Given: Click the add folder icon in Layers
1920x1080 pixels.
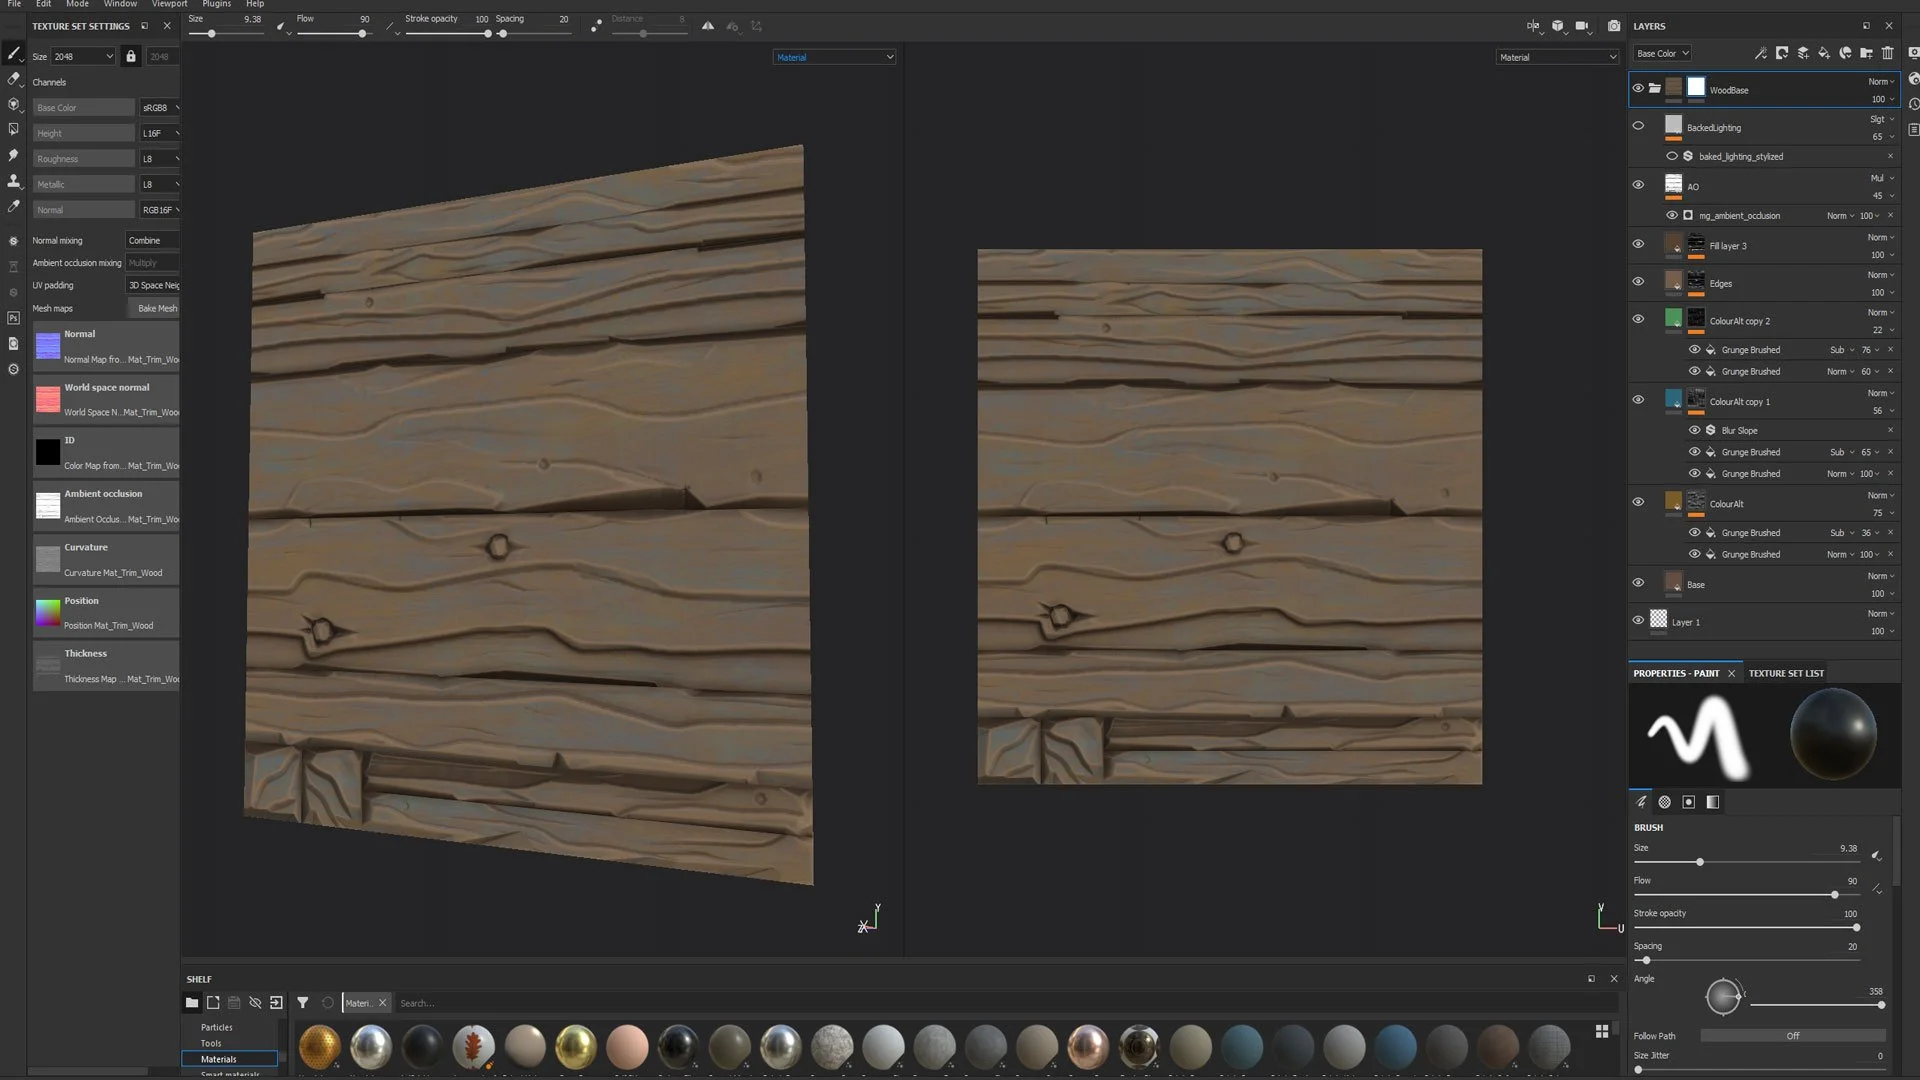Looking at the screenshot, I should pyautogui.click(x=1866, y=53).
